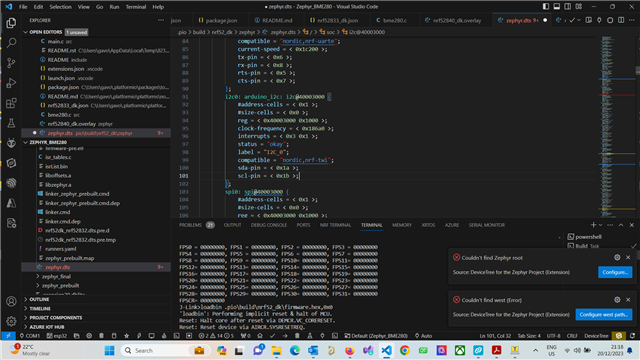Click the COM1 port in status bar
This screenshot has width=640, height=360.
[x=29, y=336]
